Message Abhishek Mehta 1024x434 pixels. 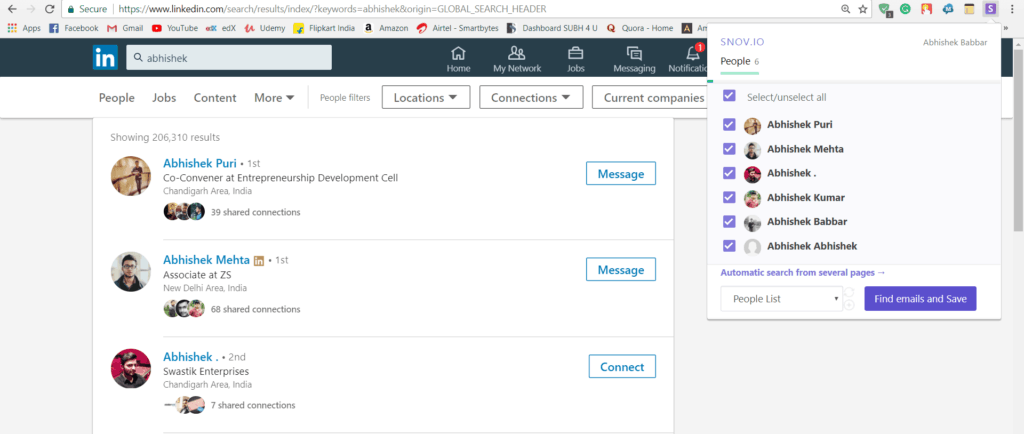621,270
